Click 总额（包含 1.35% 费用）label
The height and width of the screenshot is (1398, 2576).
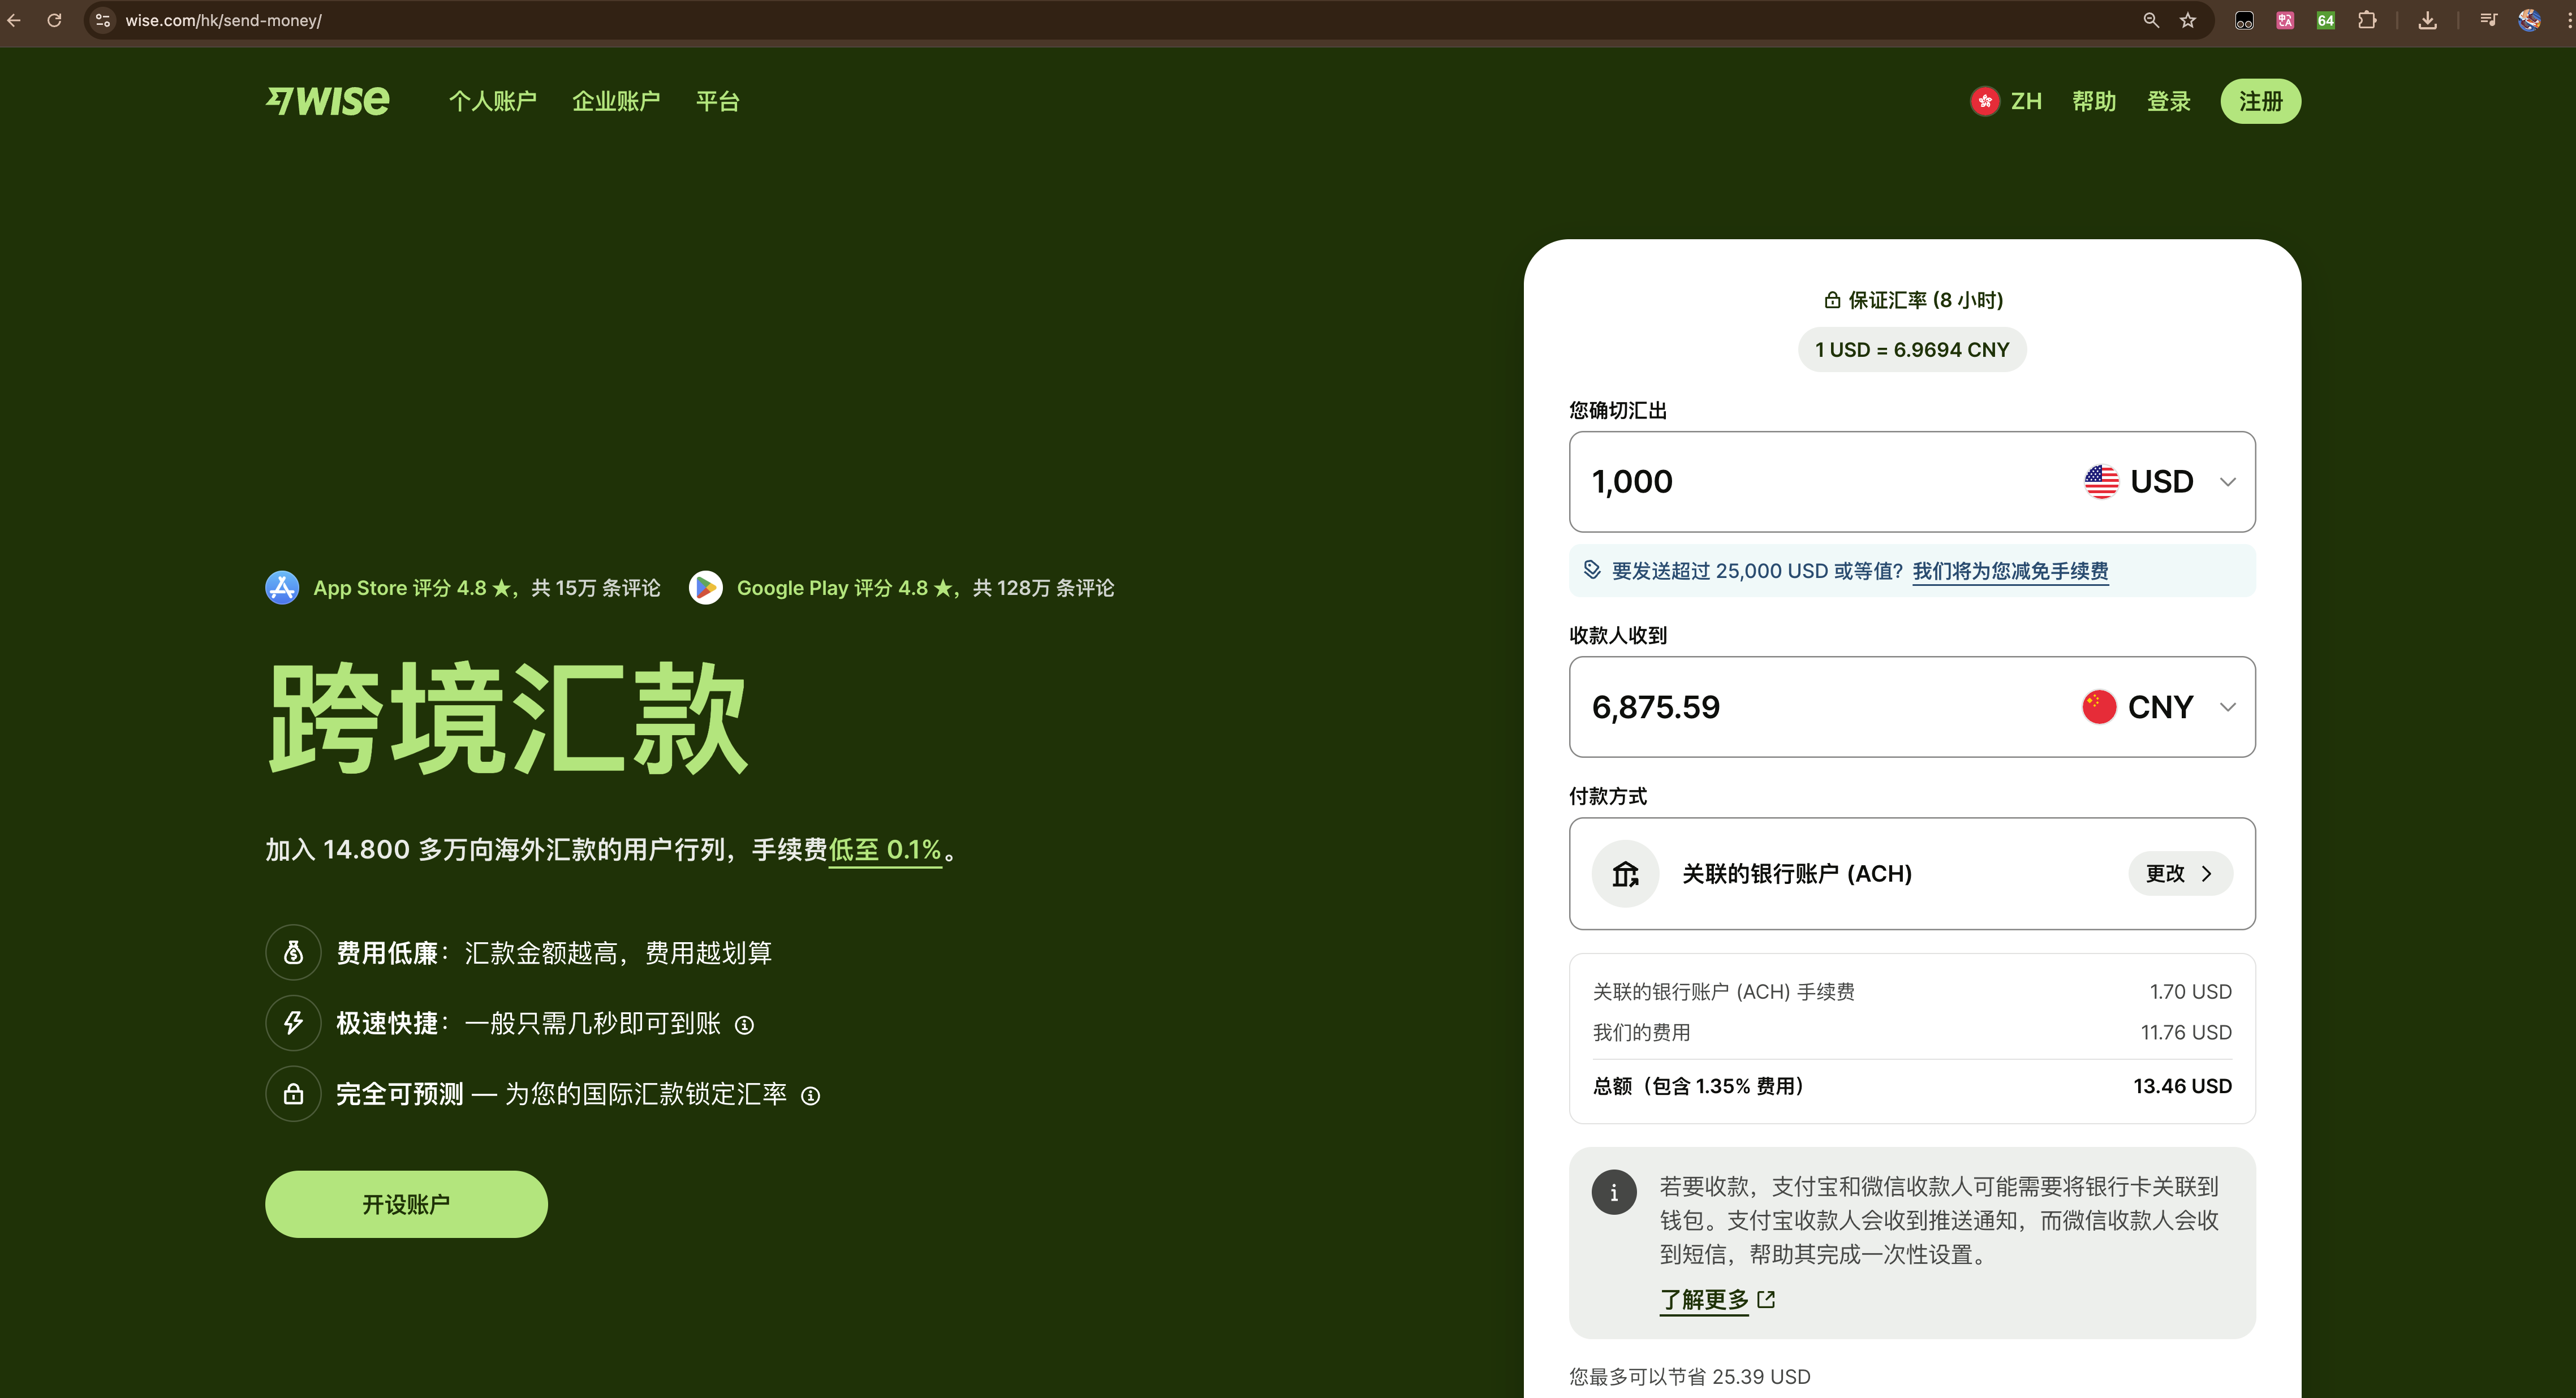point(1698,1087)
